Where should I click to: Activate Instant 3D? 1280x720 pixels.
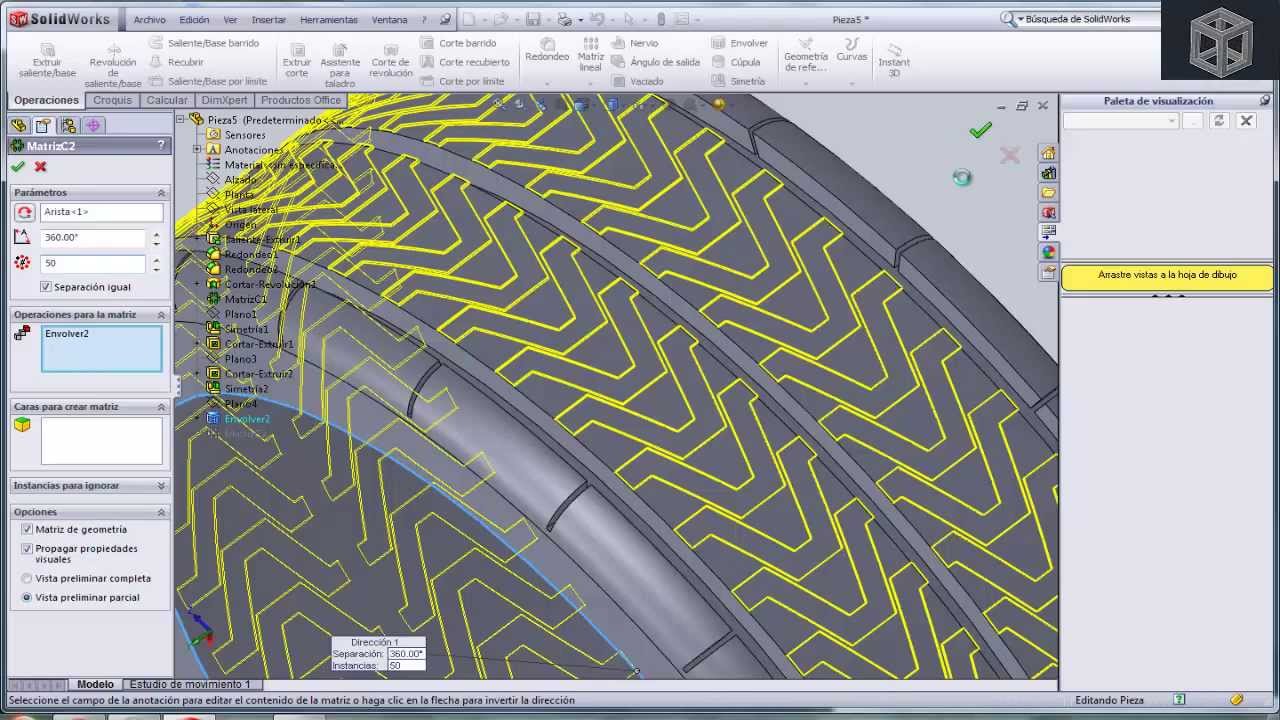(894, 60)
